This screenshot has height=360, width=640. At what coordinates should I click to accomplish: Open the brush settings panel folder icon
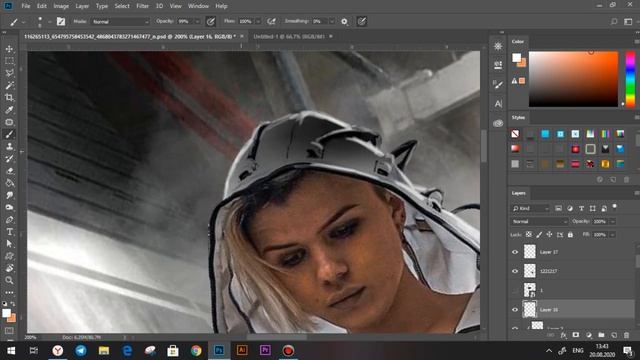pyautogui.click(x=61, y=21)
